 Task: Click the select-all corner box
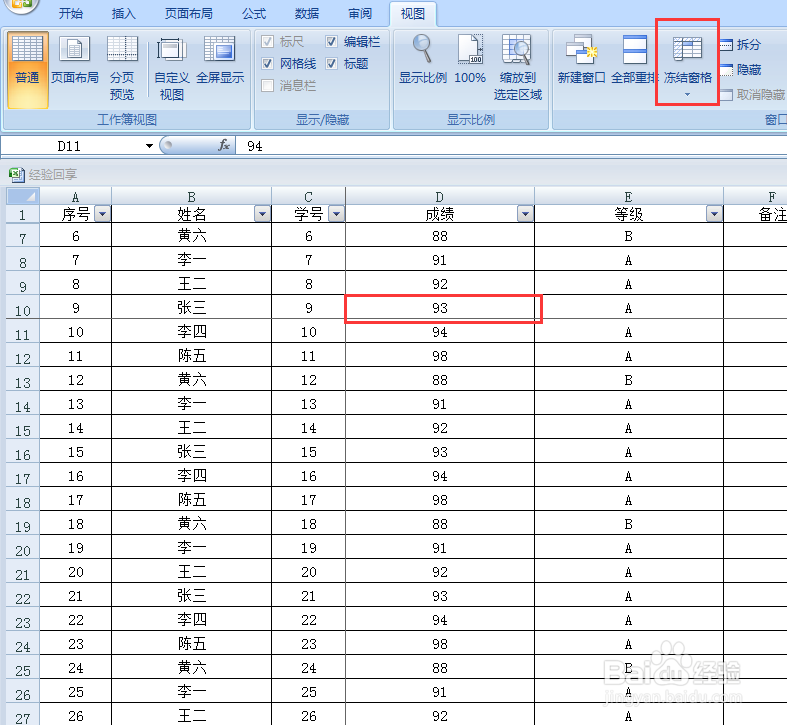coord(23,196)
